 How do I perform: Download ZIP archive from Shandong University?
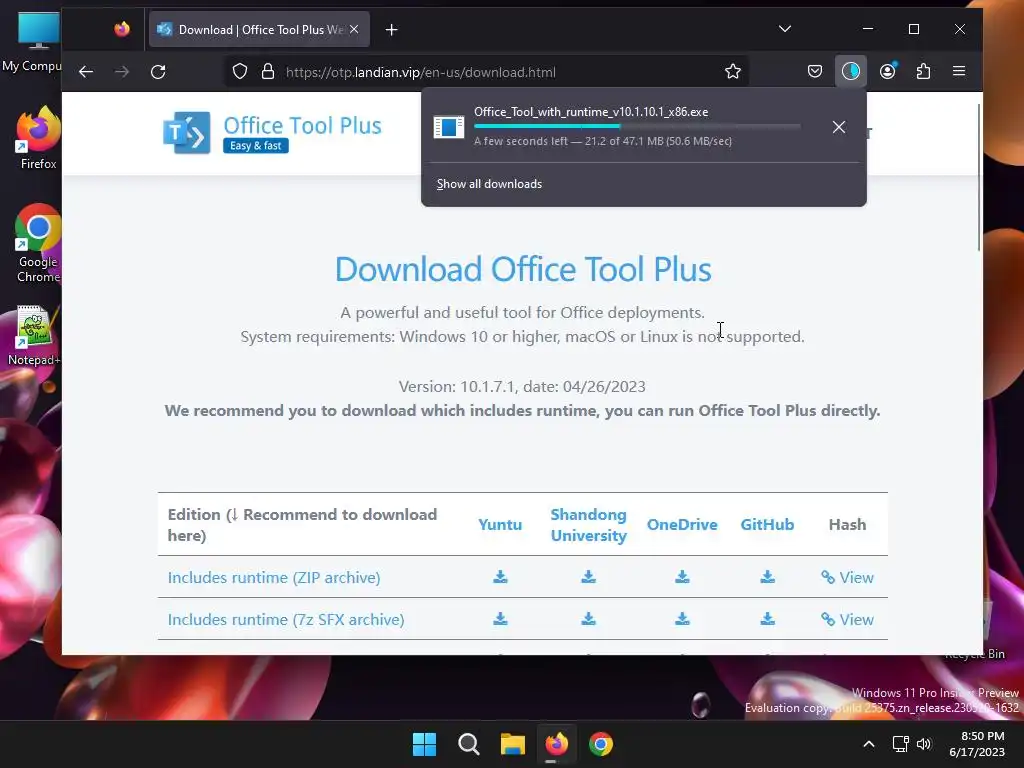point(588,577)
